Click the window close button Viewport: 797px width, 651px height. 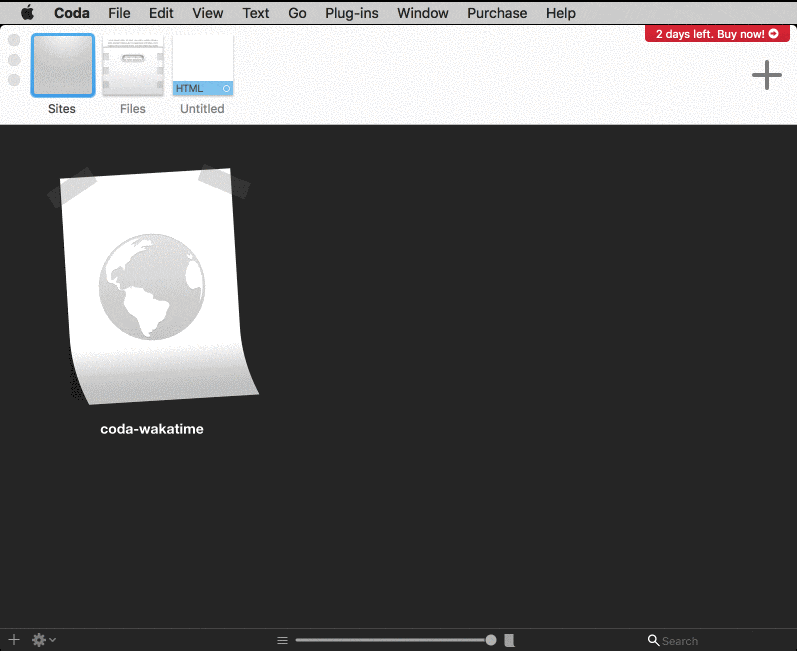[14, 40]
